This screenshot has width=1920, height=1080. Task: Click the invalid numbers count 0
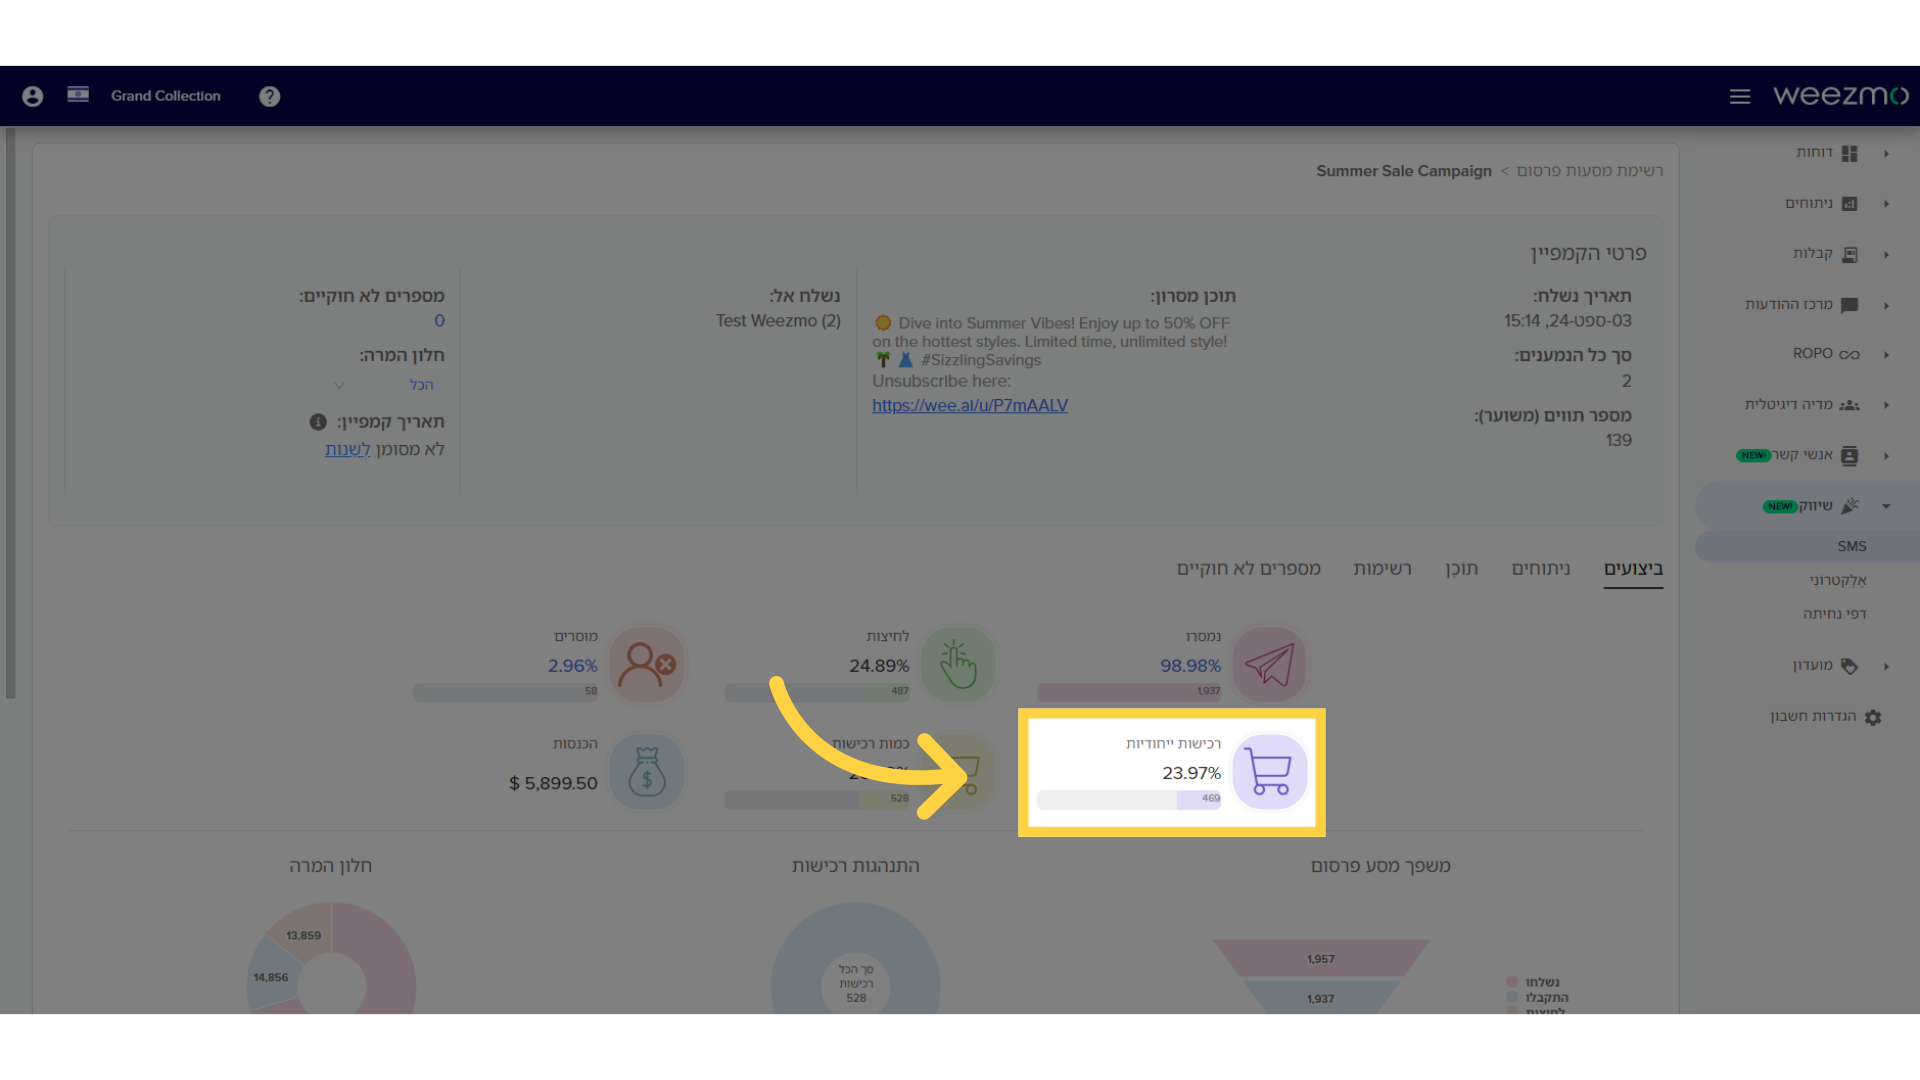point(439,321)
